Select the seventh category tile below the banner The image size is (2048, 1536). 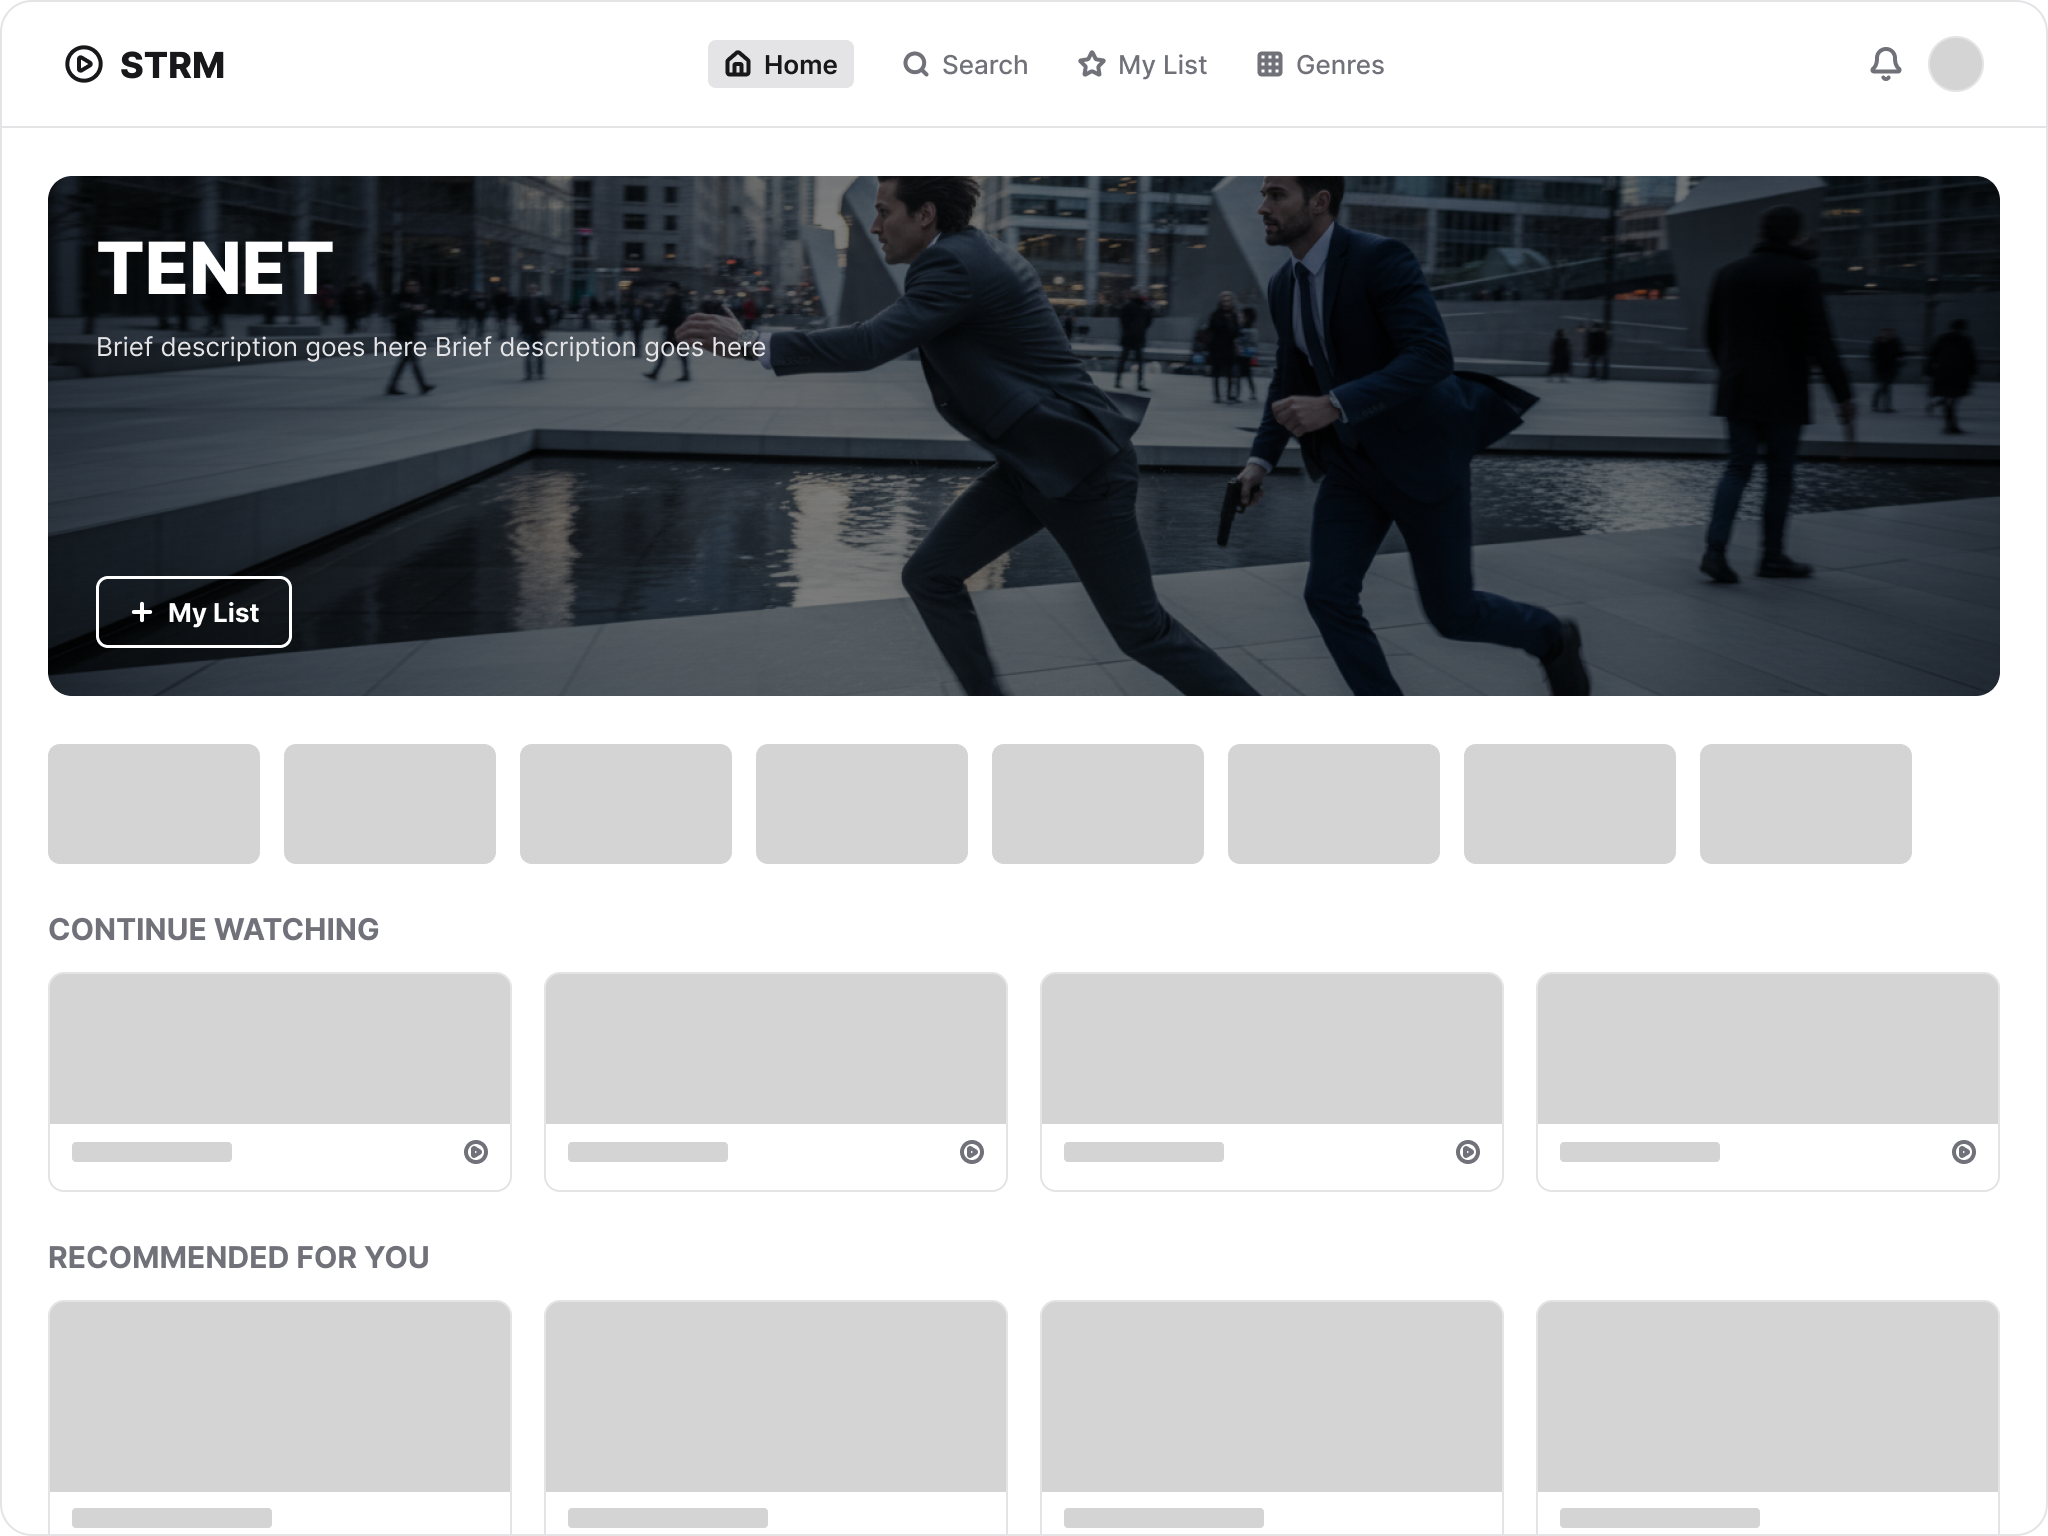(1570, 804)
